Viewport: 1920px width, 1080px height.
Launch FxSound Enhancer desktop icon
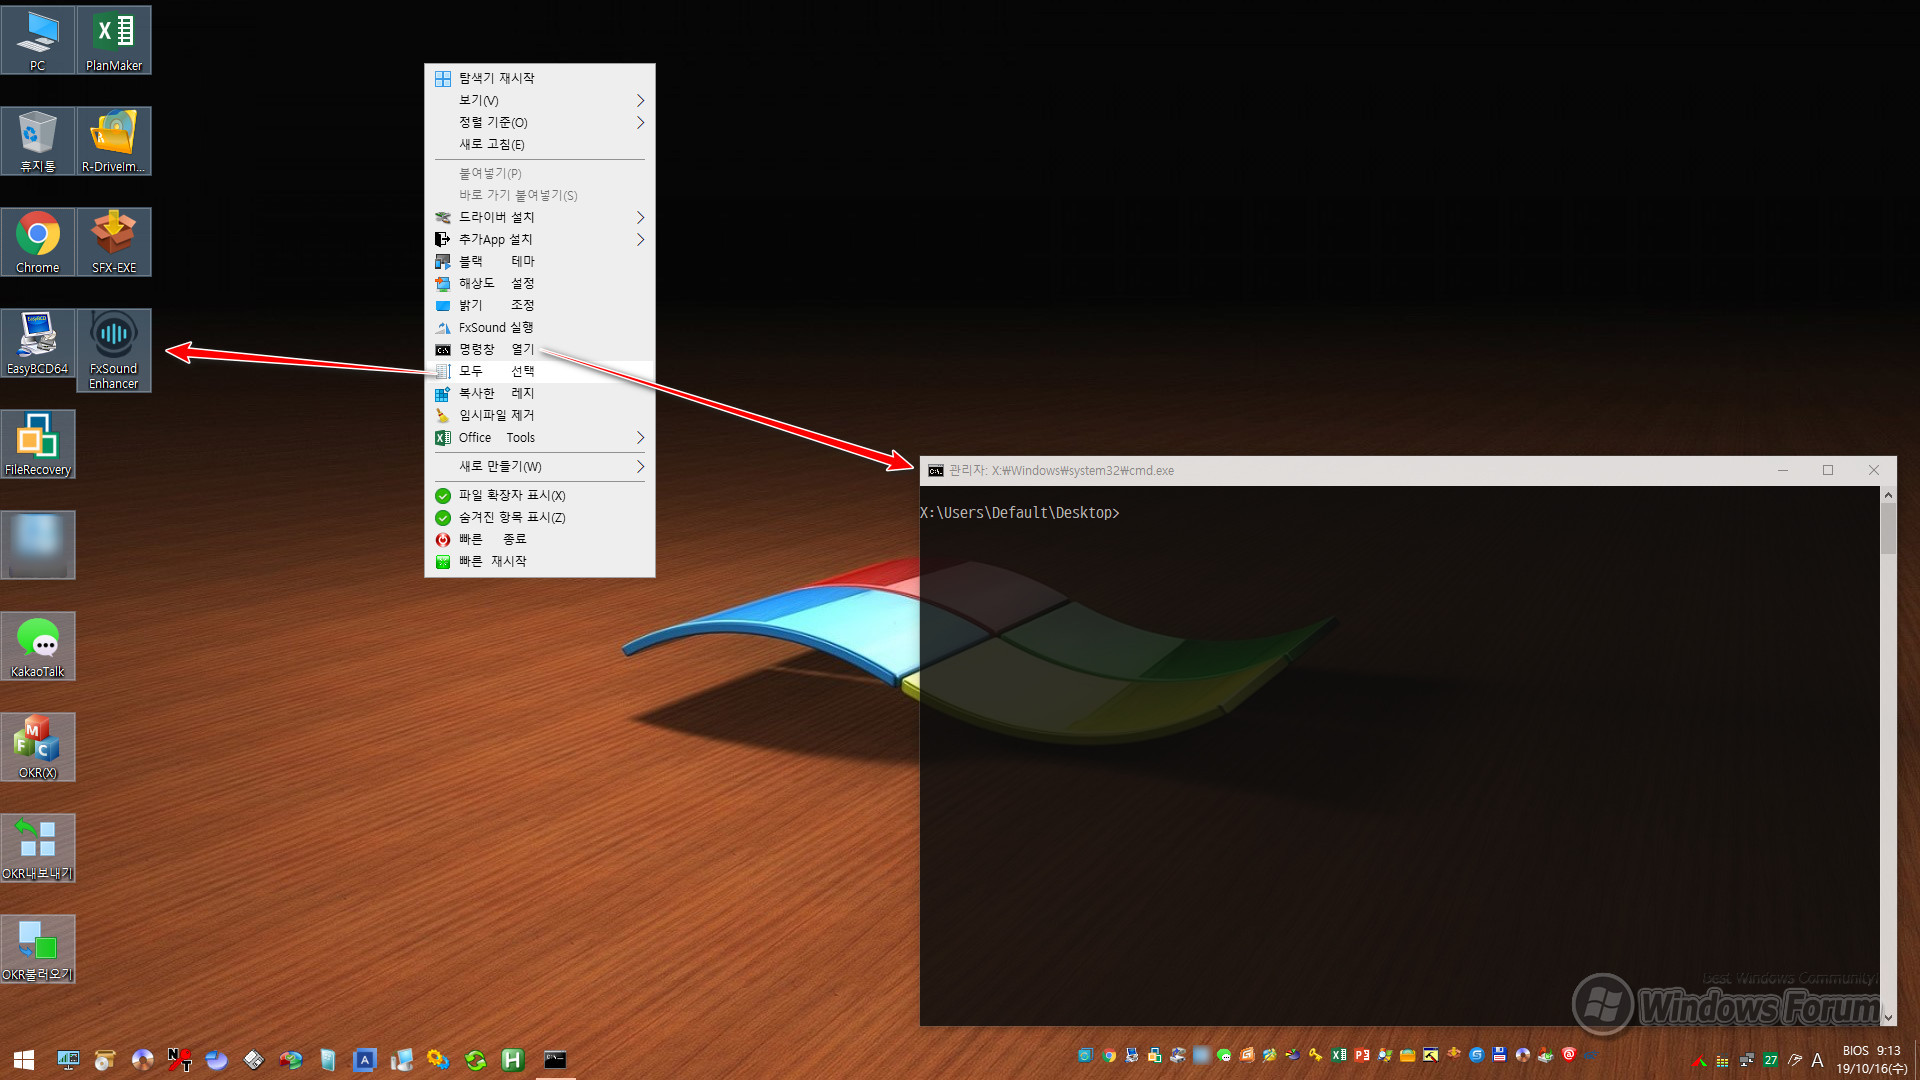point(114,350)
